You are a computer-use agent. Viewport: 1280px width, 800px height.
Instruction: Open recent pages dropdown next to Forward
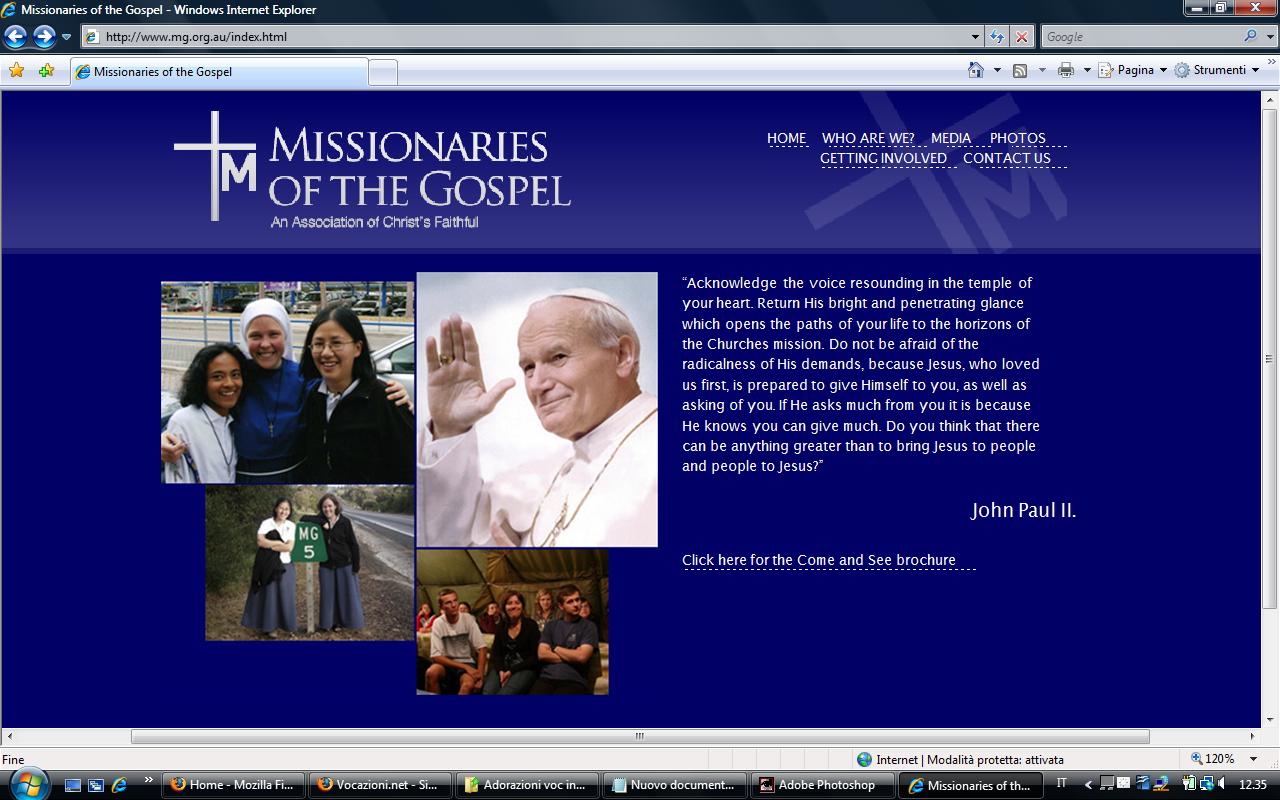coord(67,37)
